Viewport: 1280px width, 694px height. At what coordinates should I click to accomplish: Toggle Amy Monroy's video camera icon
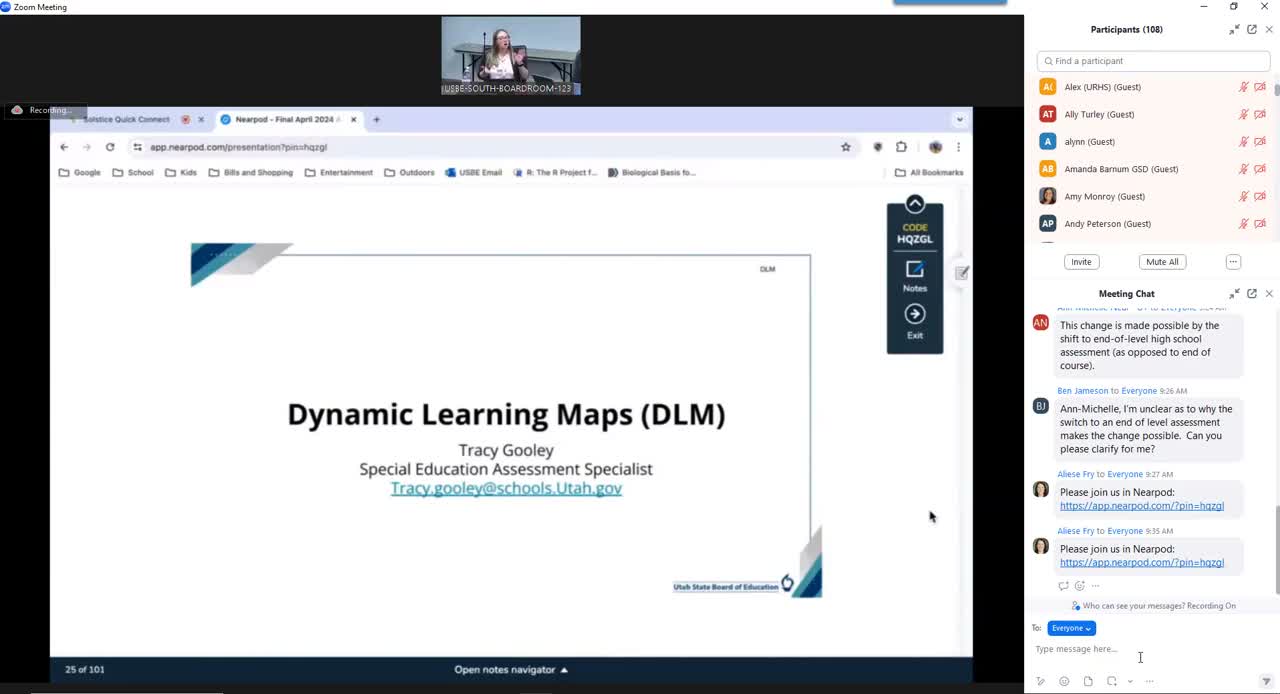[x=1260, y=197]
